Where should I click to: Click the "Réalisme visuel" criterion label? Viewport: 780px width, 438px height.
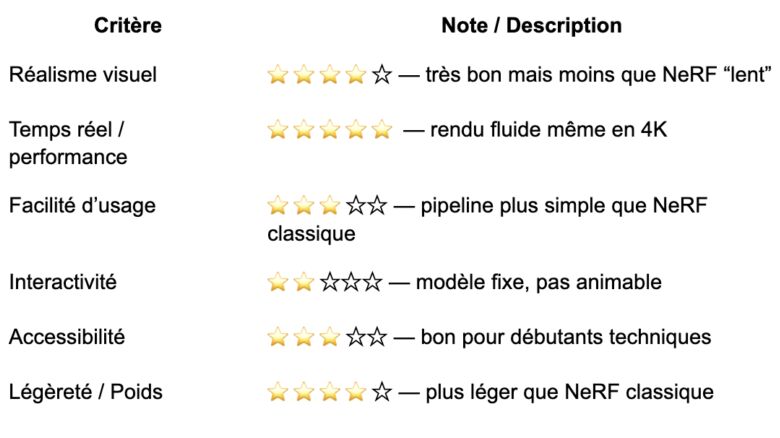83,75
